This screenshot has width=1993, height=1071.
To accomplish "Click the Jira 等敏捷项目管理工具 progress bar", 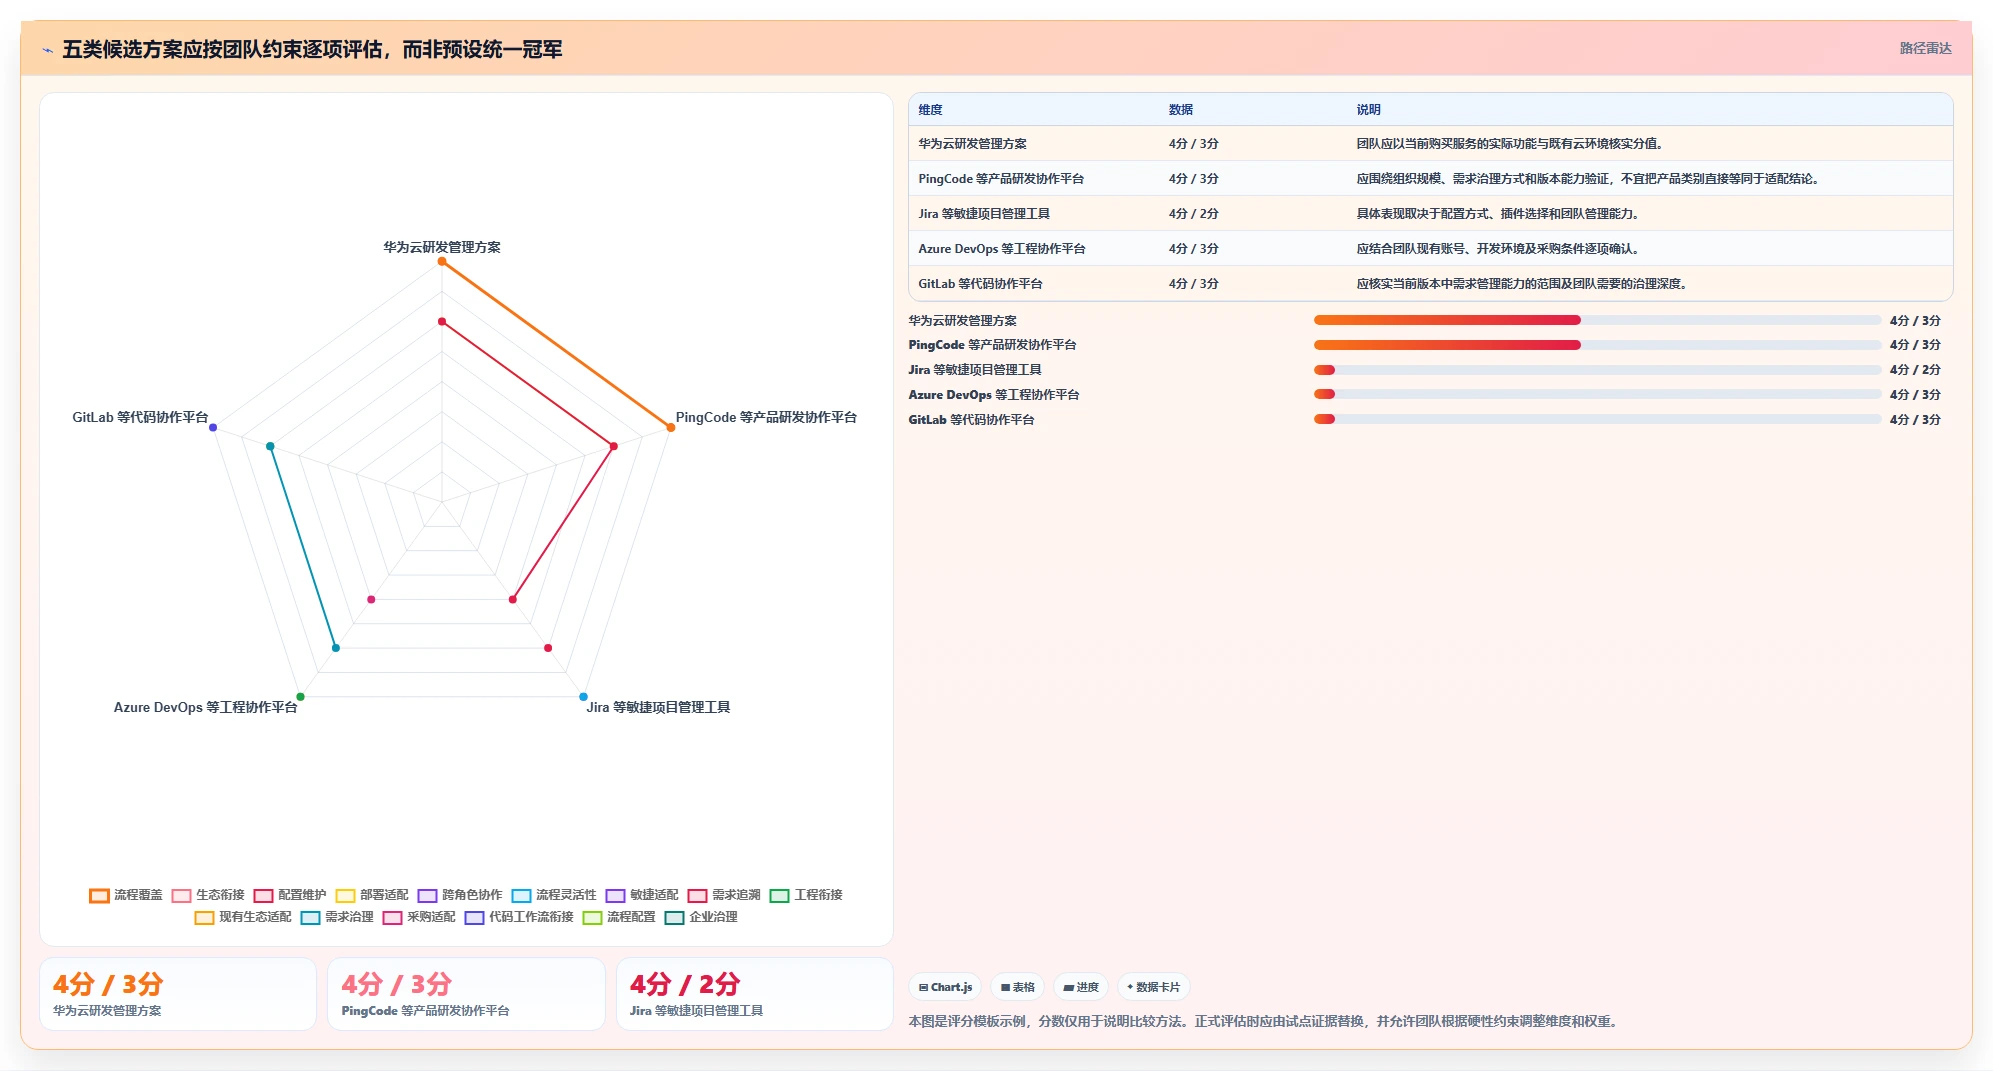I will 1597,370.
